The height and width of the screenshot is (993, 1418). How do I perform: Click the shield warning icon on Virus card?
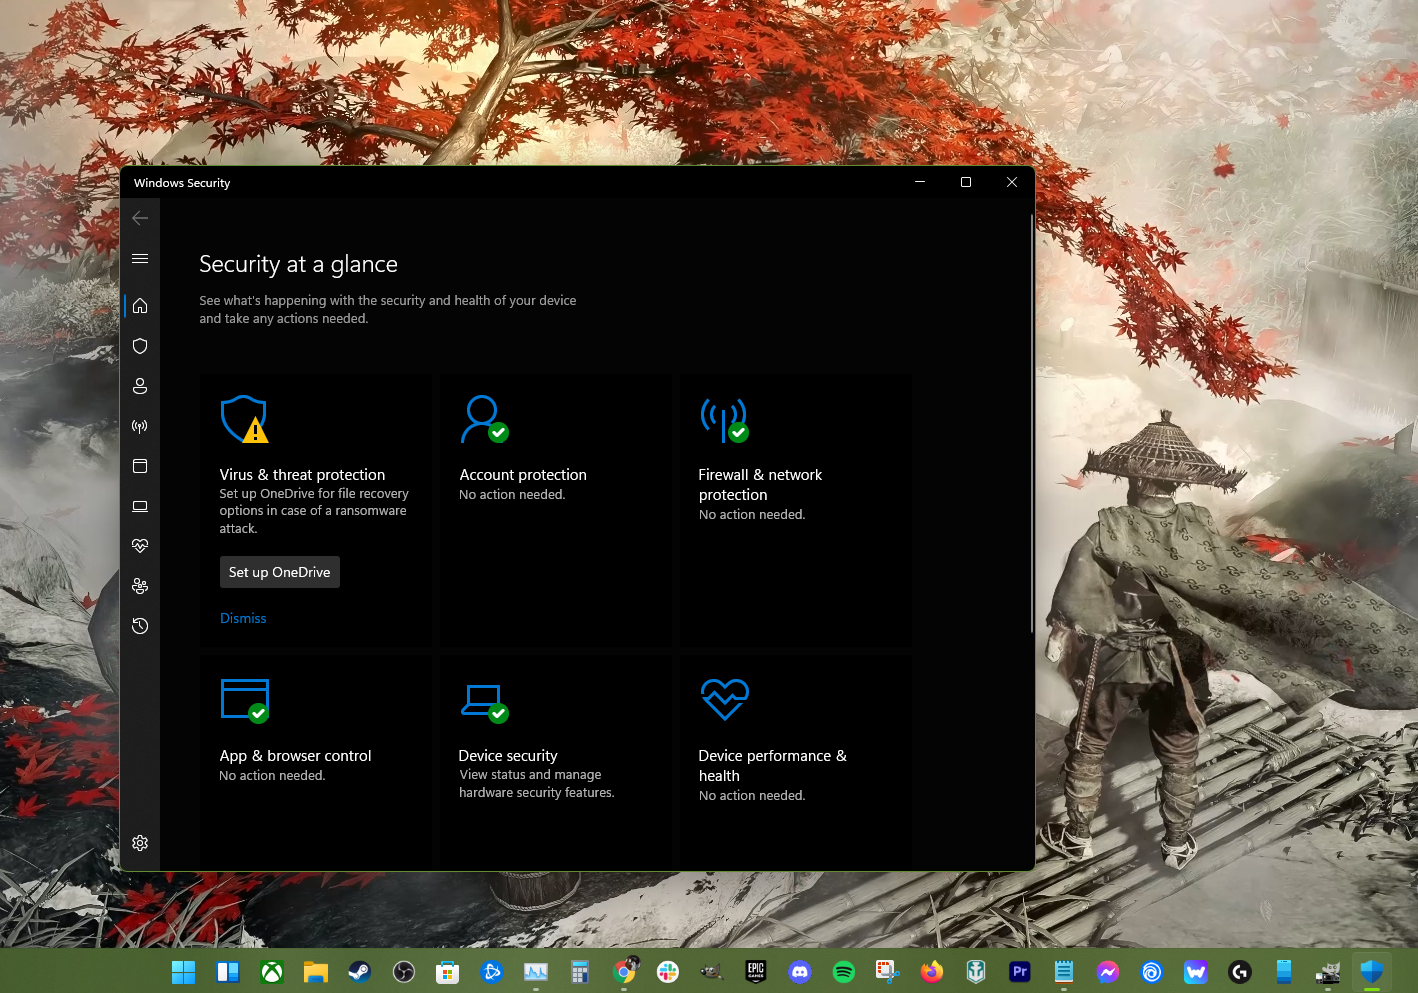tap(245, 419)
